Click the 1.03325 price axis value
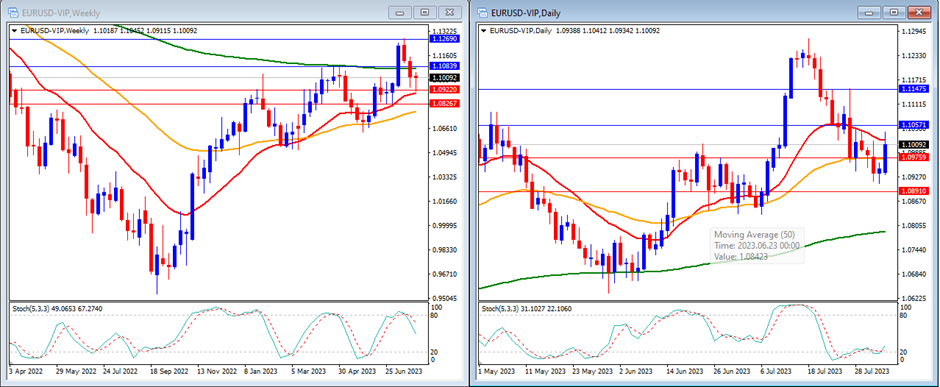 [444, 177]
